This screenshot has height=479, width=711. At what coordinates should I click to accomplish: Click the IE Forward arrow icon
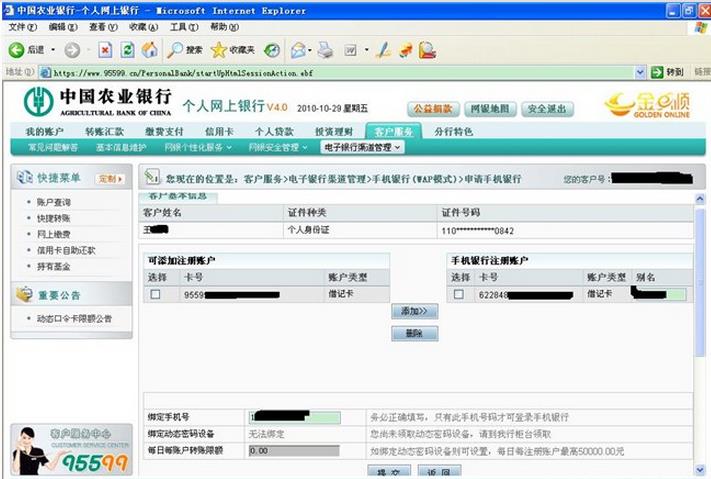click(x=72, y=50)
